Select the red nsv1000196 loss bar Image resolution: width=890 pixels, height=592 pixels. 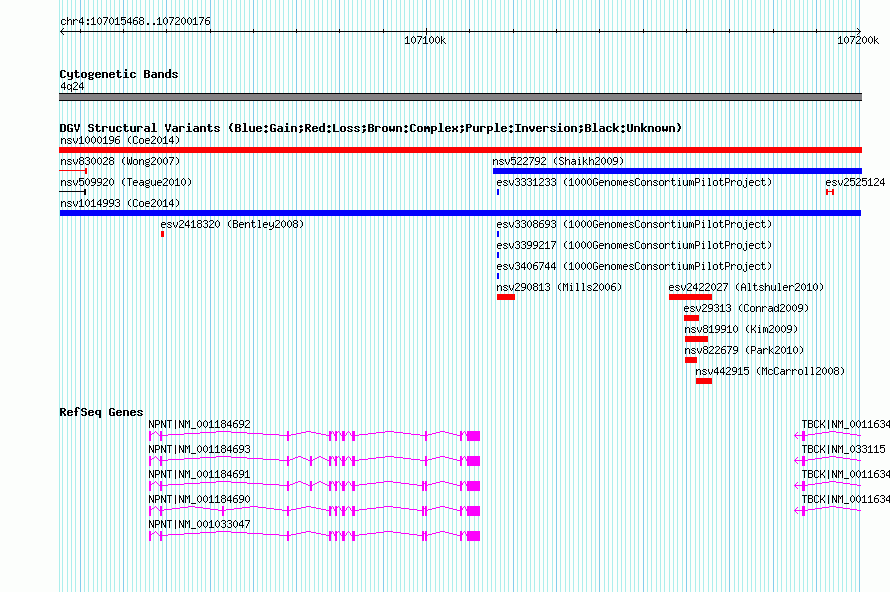(x=460, y=150)
